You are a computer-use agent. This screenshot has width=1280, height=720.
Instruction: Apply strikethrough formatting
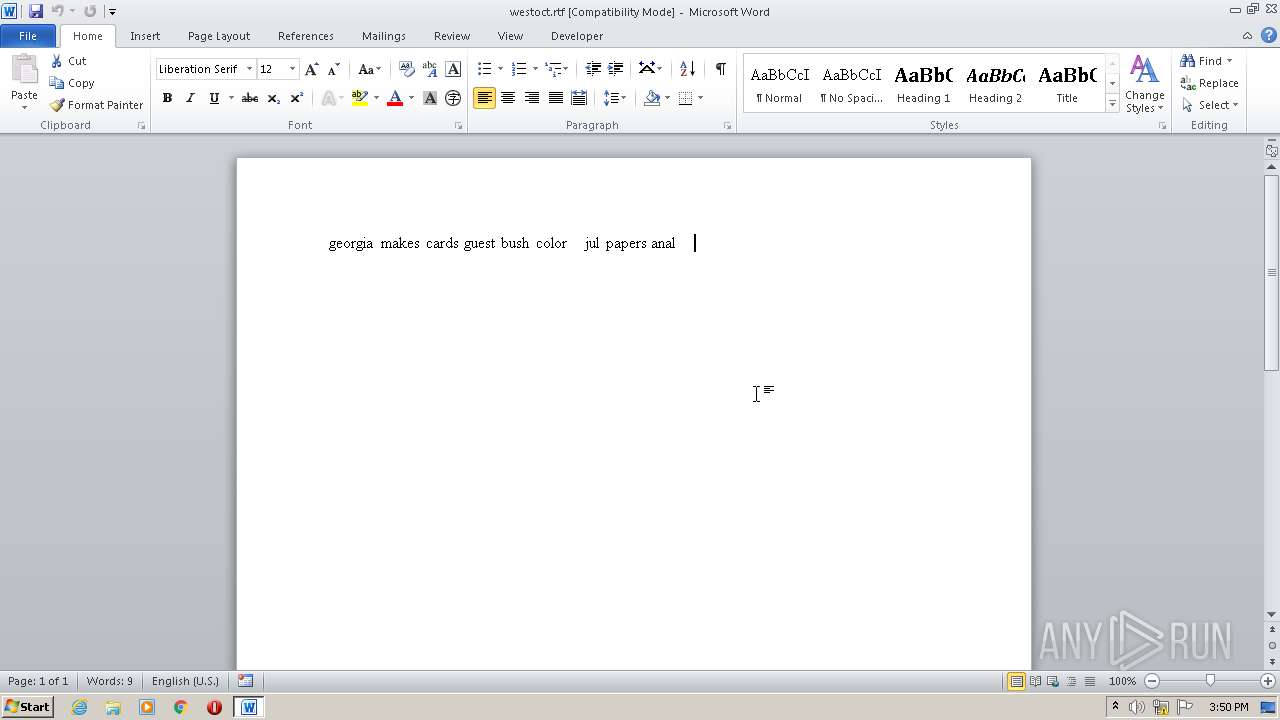250,98
